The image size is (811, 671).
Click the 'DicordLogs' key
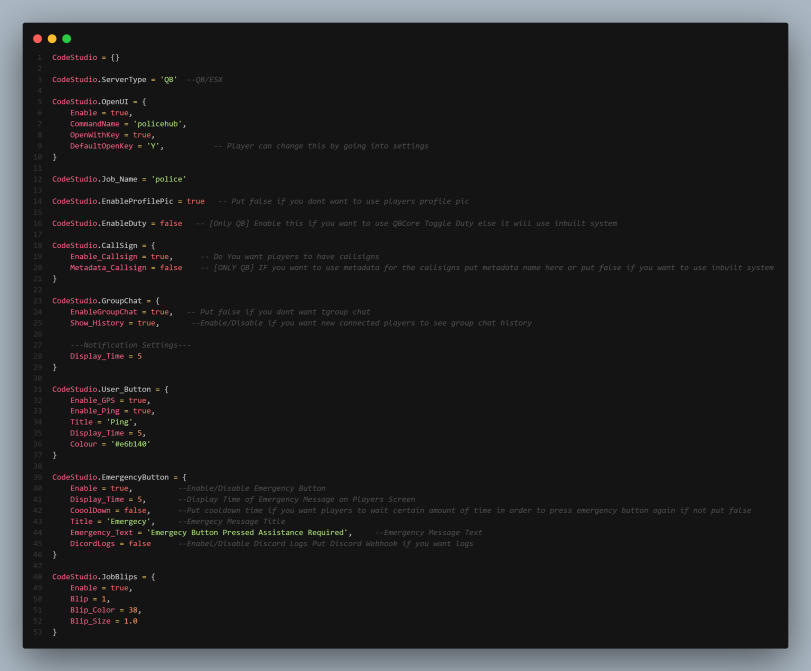93,544
